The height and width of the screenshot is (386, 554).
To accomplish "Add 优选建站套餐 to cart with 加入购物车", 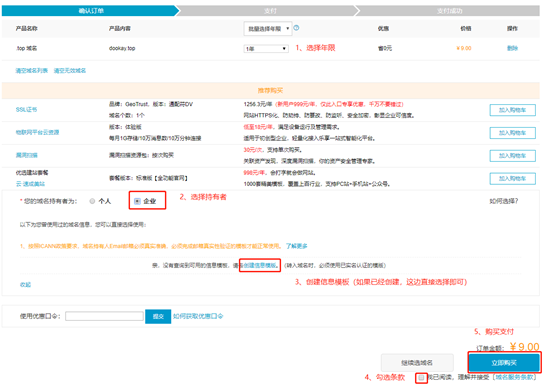I will pyautogui.click(x=512, y=179).
